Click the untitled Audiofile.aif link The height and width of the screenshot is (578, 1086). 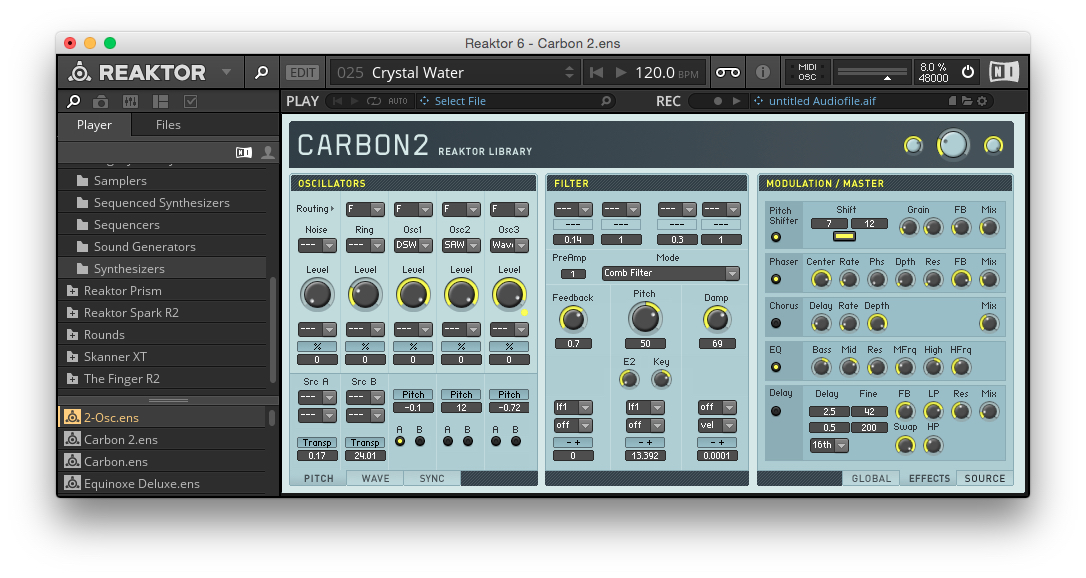(821, 101)
